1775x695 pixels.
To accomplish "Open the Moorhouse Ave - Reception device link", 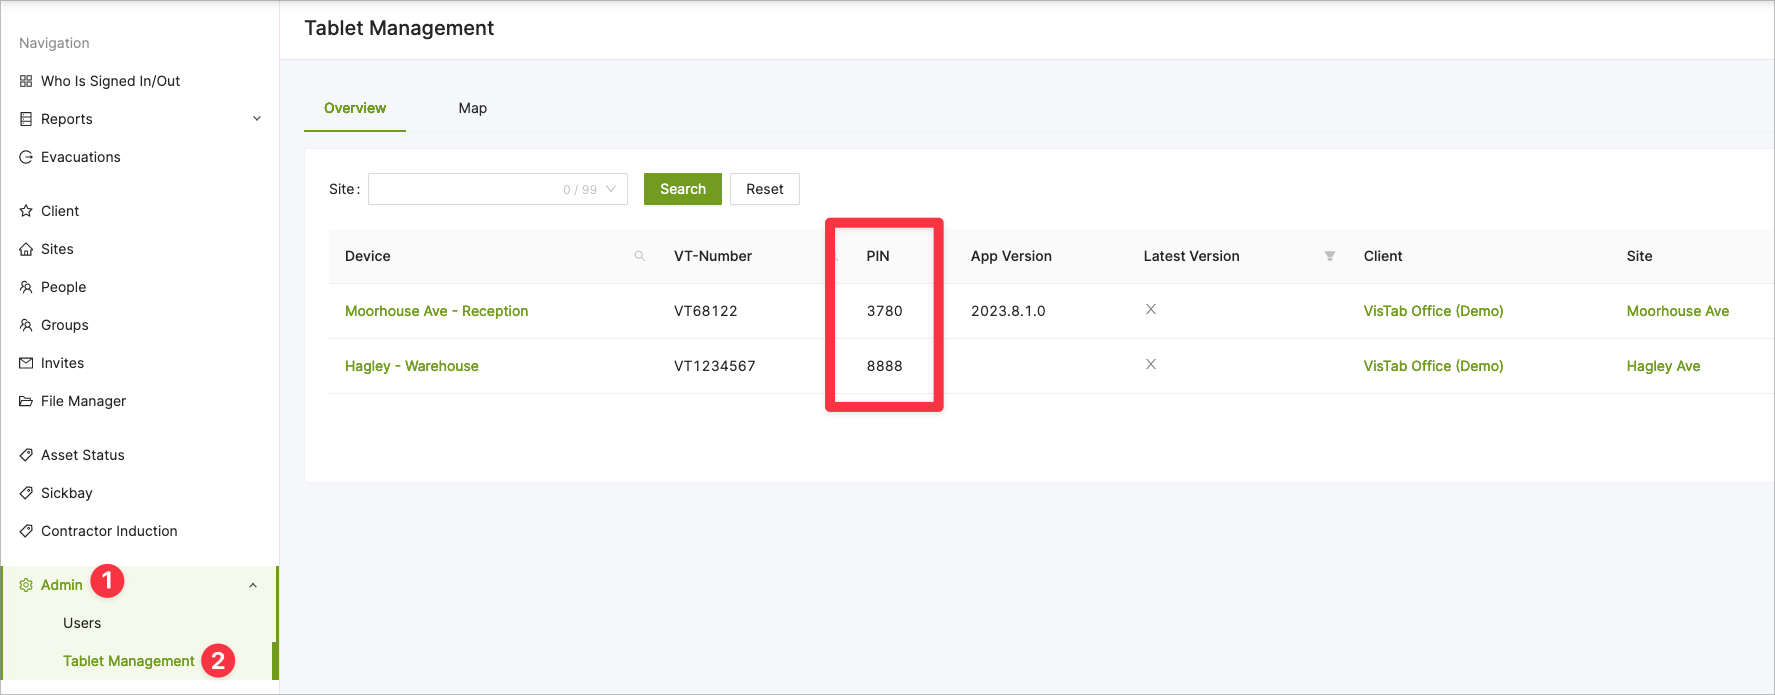I will [436, 311].
